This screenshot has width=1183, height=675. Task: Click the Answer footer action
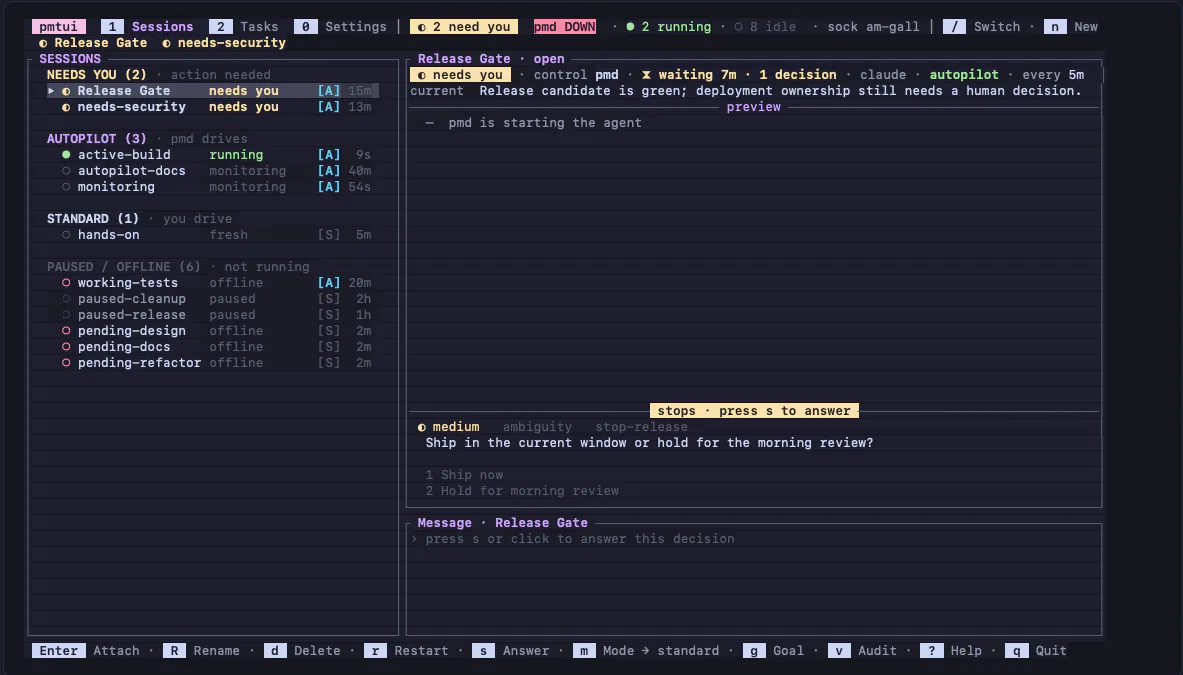511,650
